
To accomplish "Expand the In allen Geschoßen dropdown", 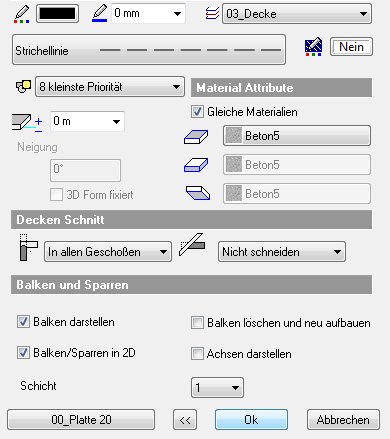I will 108,252.
